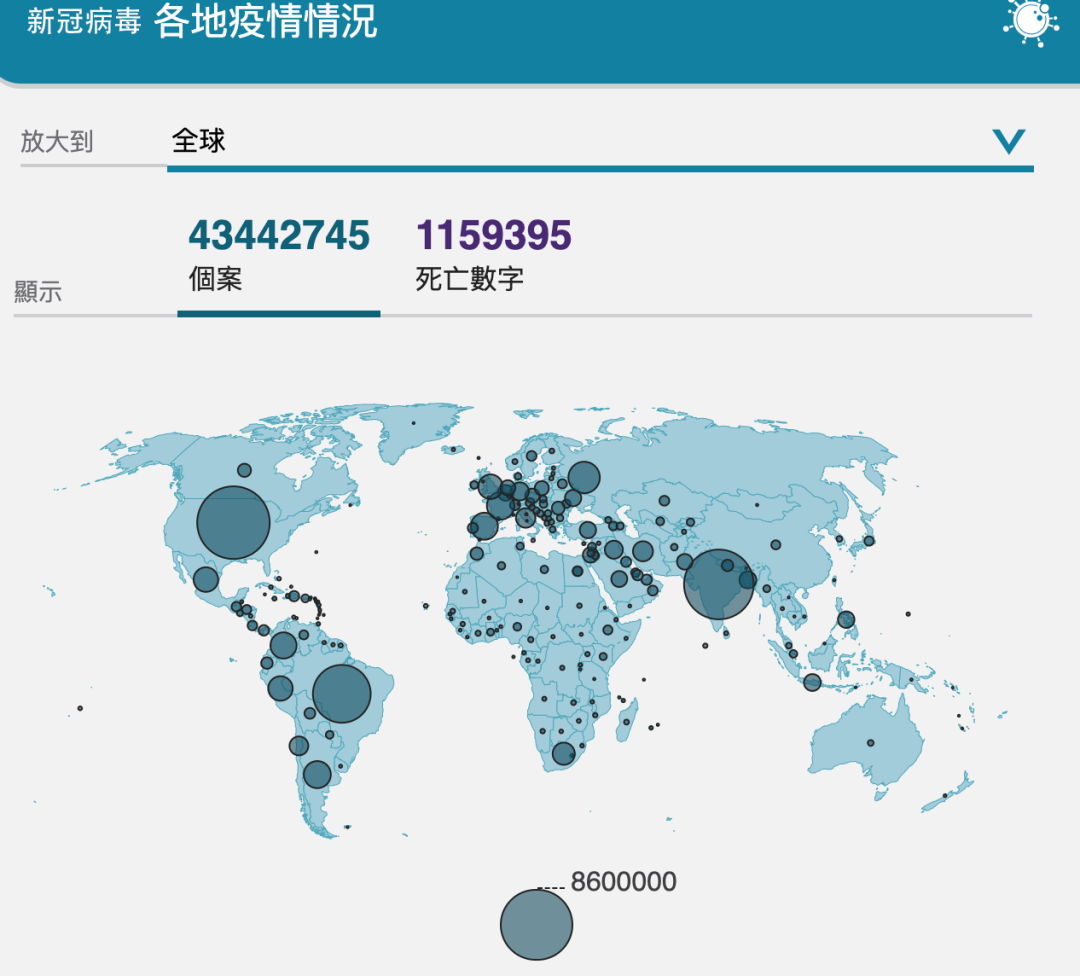The image size is (1080, 976).
Task: Click the coronavirus icon in the header
Action: [x=1030, y=20]
